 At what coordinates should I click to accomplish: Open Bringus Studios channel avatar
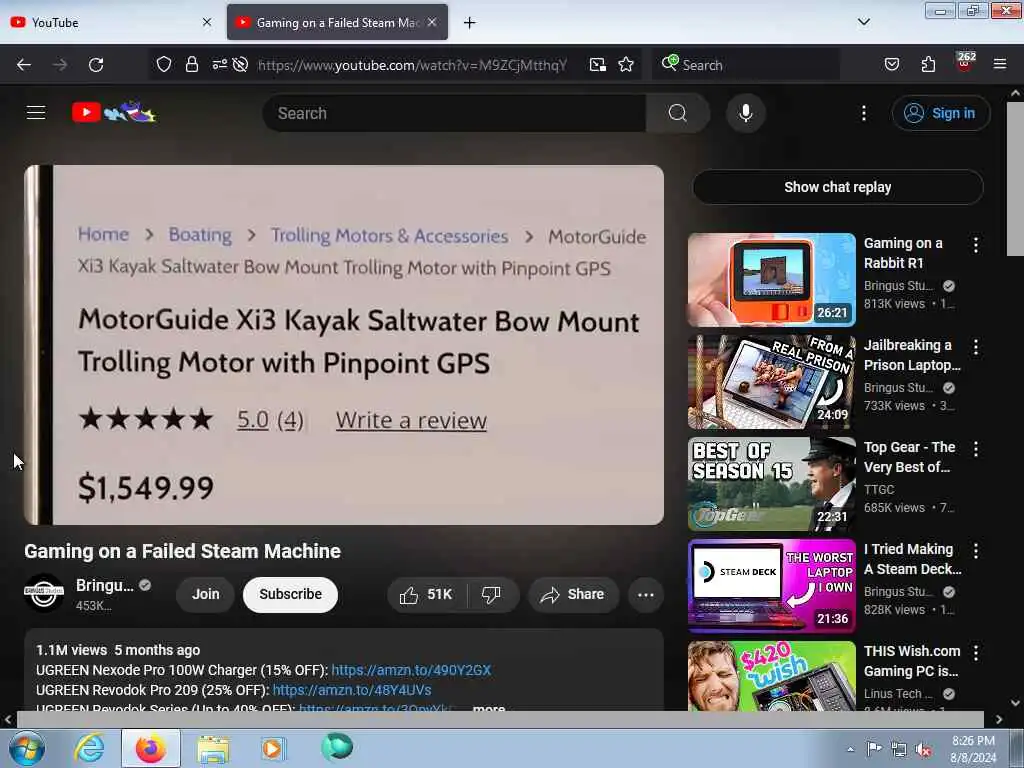point(44,592)
